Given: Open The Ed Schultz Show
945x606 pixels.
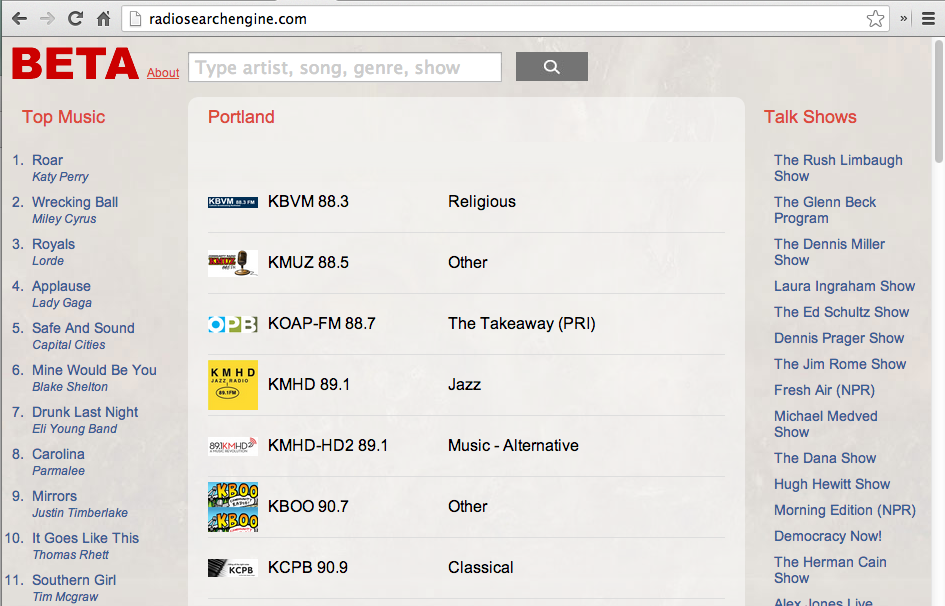Looking at the screenshot, I should tap(841, 312).
